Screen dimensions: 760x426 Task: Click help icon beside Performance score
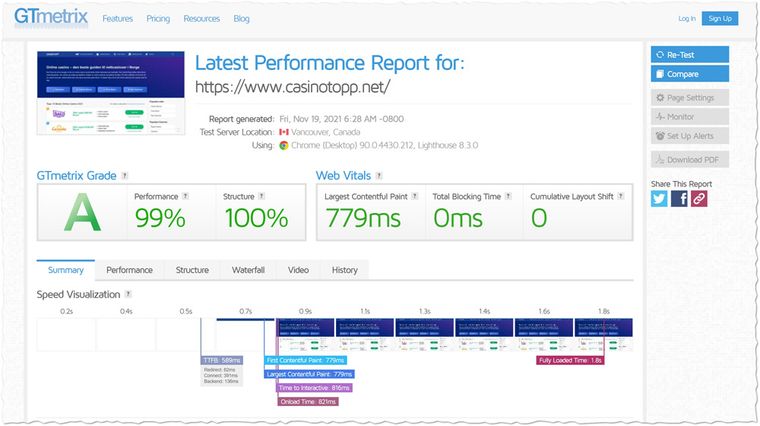(185, 196)
